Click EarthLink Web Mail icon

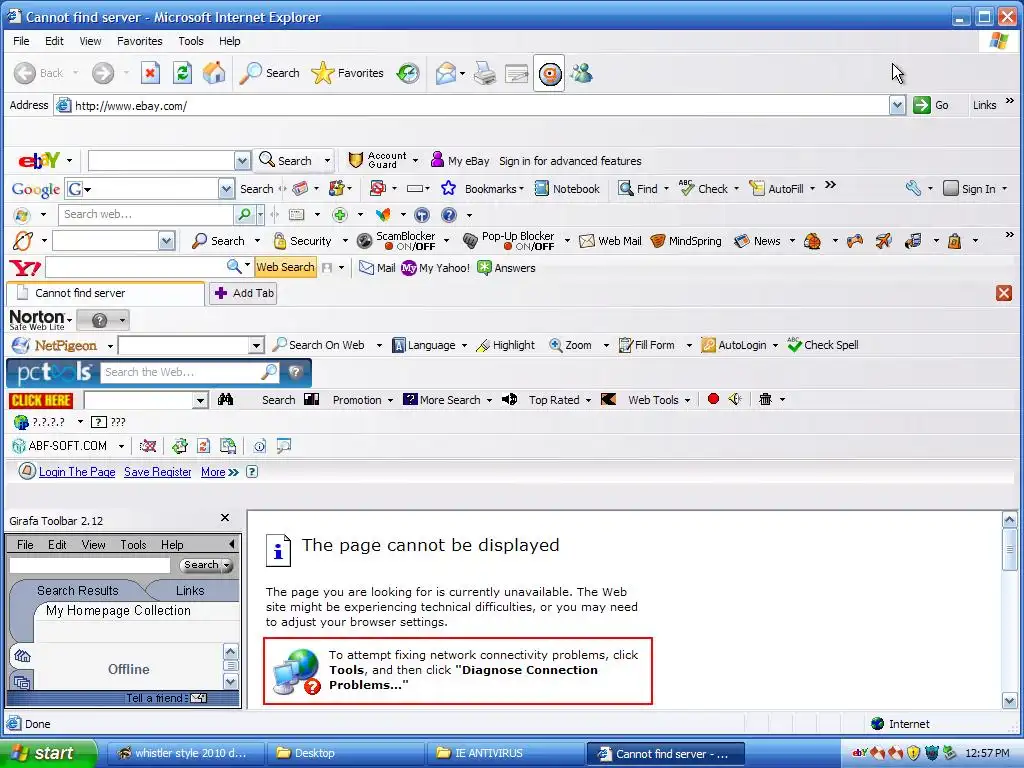coord(587,241)
